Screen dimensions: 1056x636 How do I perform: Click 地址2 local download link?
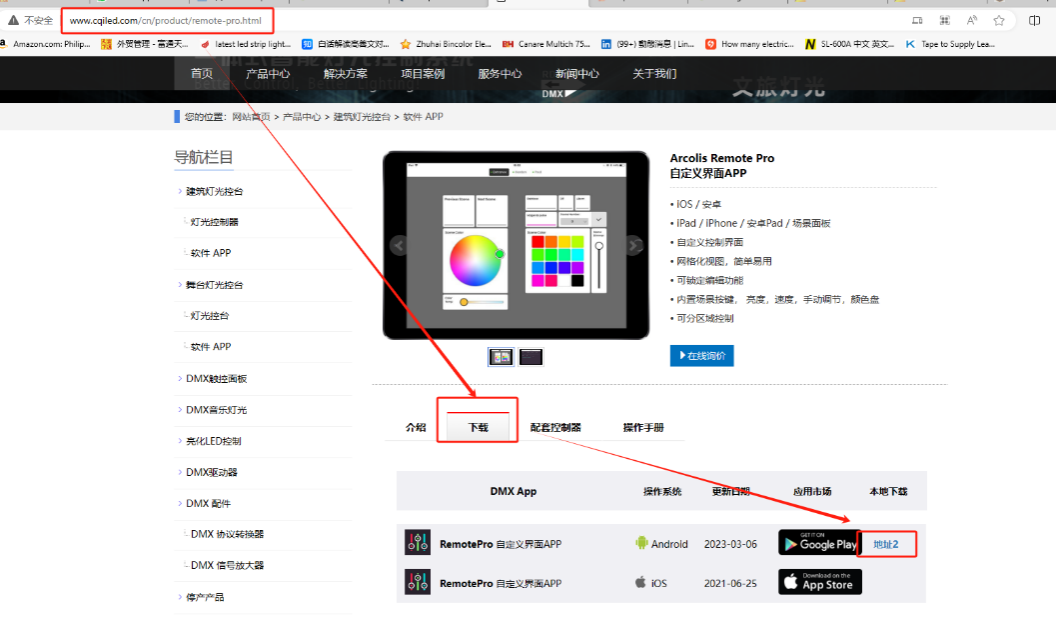(x=886, y=544)
